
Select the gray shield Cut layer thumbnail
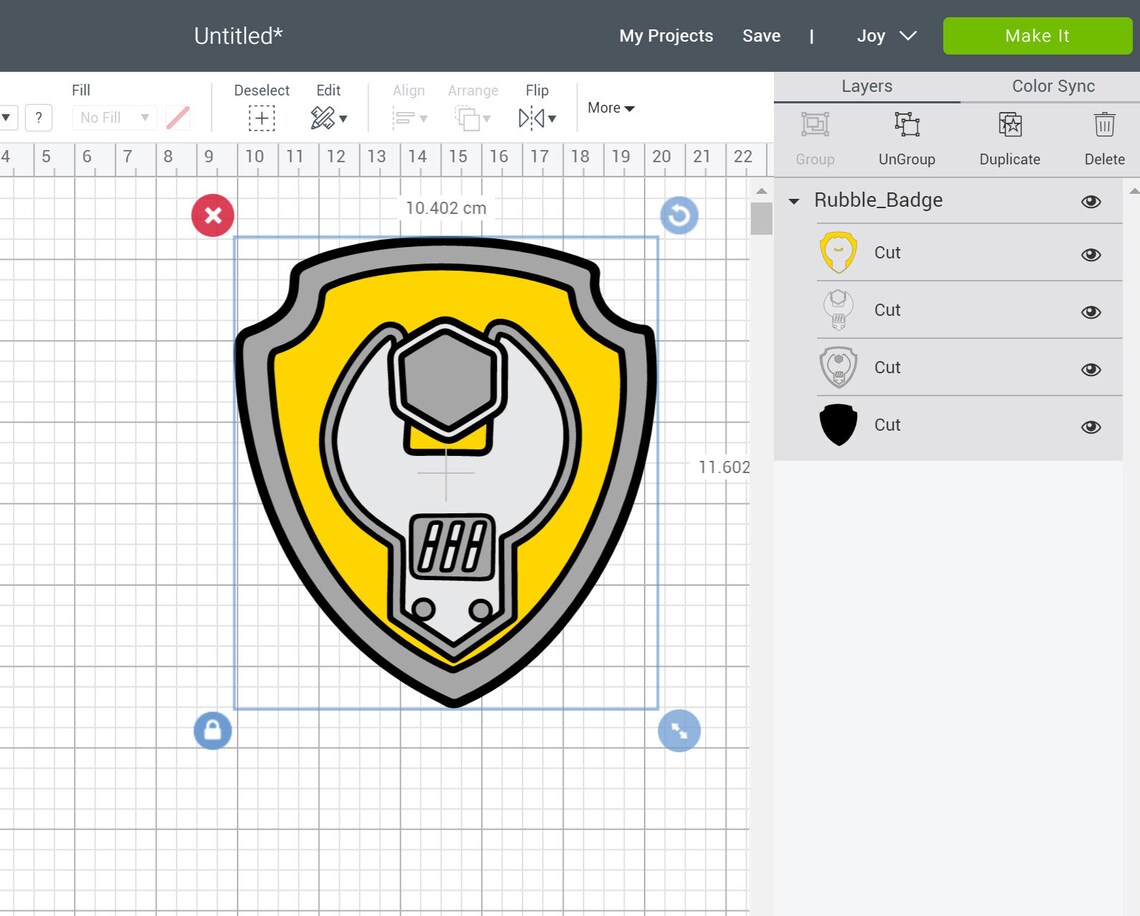click(838, 367)
